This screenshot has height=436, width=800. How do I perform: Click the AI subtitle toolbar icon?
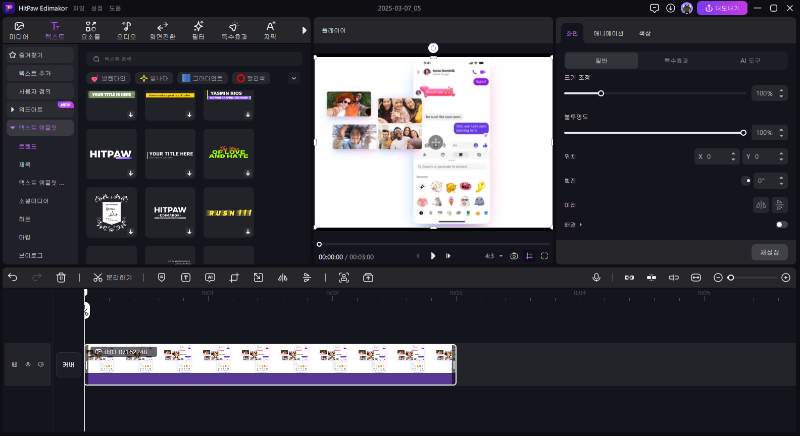tap(210, 277)
